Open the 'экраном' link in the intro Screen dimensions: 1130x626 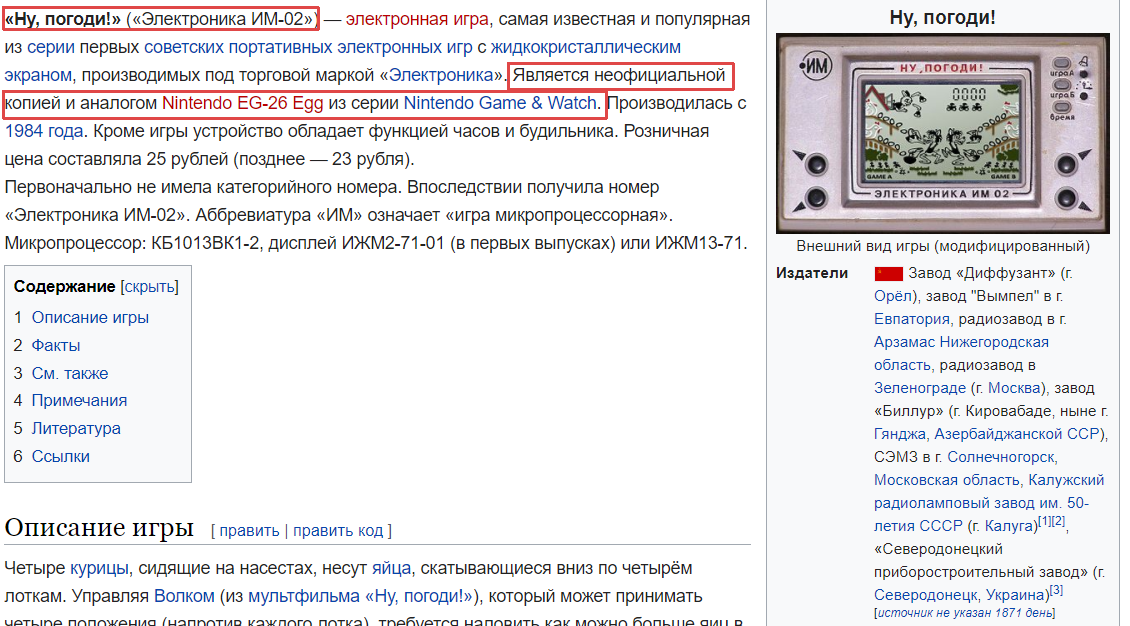pos(38,75)
